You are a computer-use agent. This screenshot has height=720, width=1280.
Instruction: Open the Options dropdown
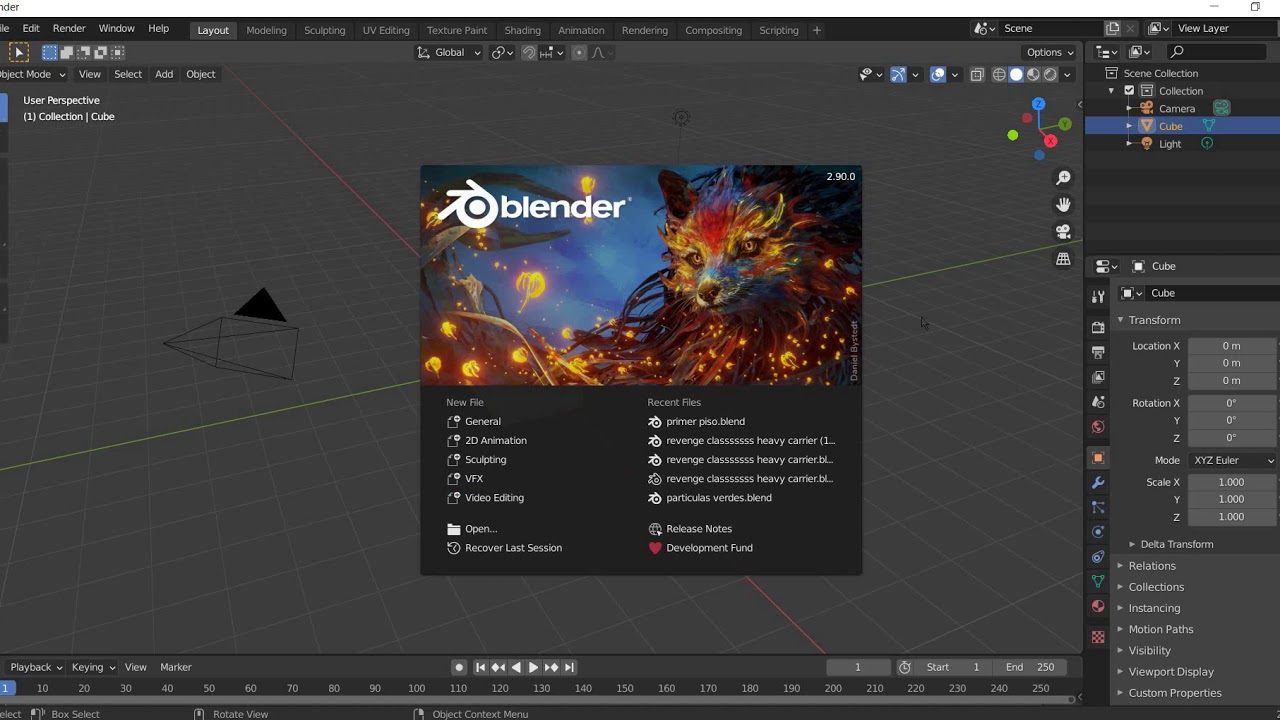pos(1050,52)
